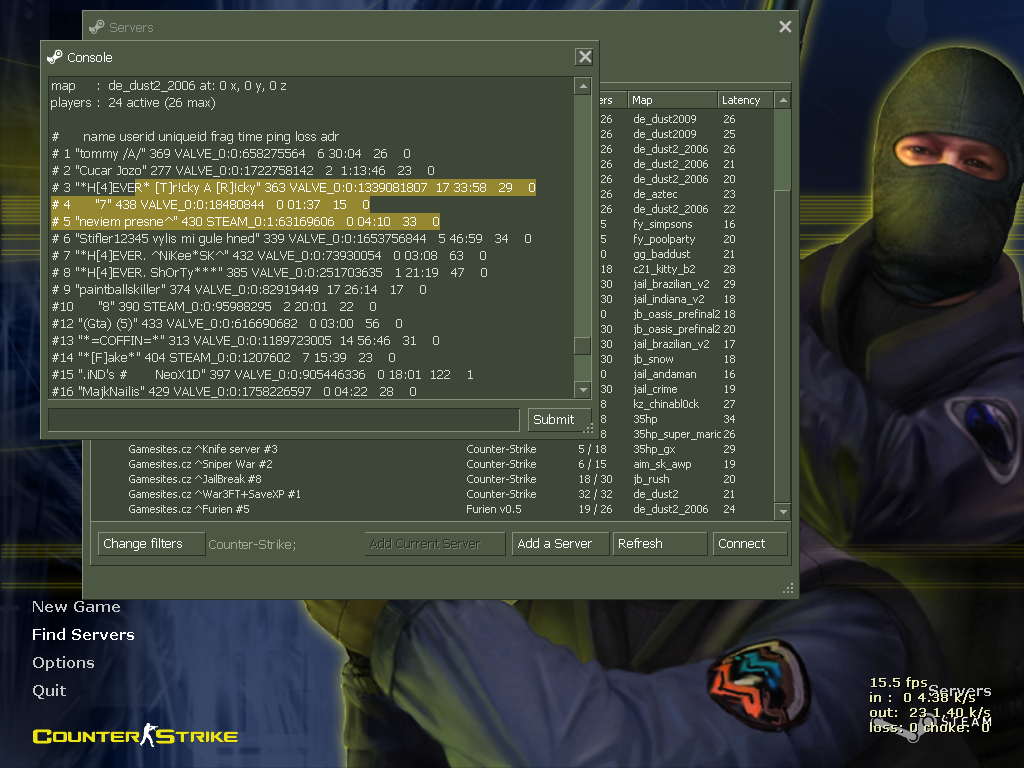Click the Furien v0.5 game cell
Image resolution: width=1024 pixels, height=768 pixels.
pos(494,509)
